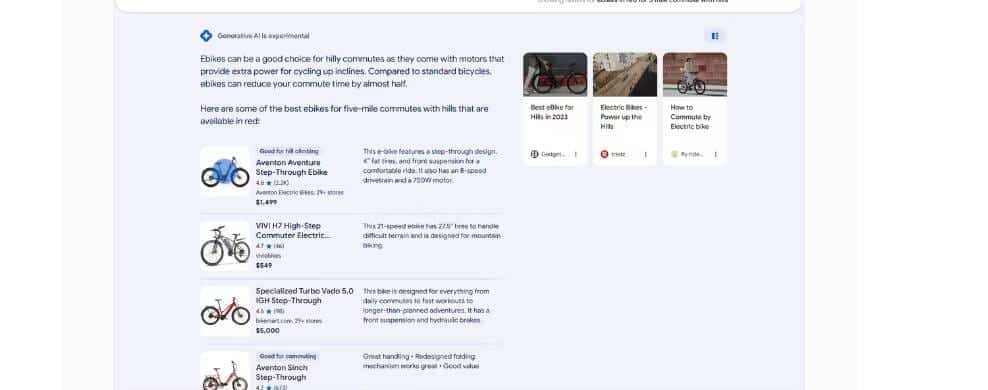Click the 4.7 star rating of VIVI H7

[x=270, y=246]
